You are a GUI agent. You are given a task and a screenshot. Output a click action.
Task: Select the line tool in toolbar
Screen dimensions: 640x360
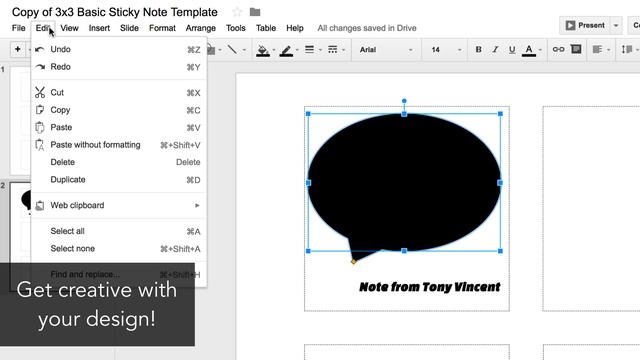(x=232, y=50)
